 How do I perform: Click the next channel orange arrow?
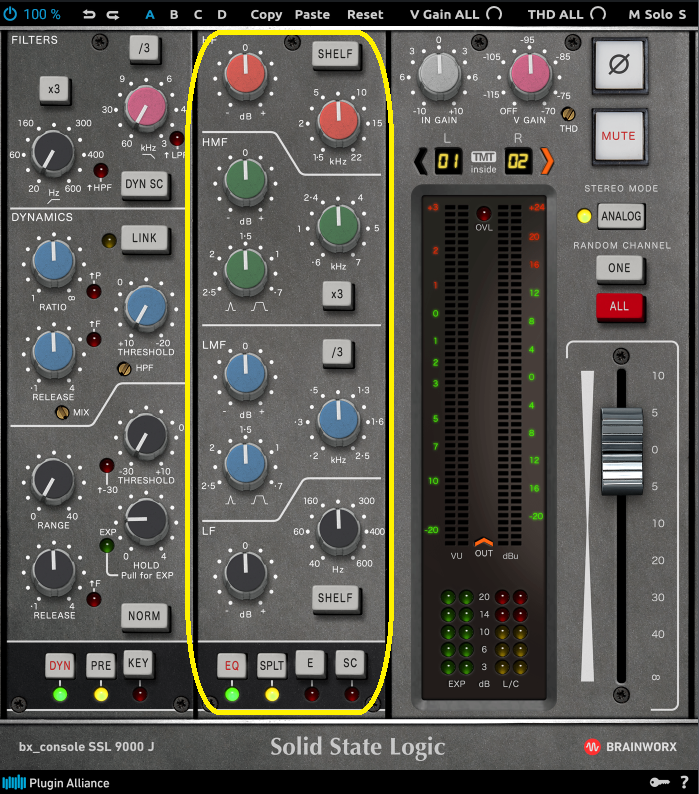pyautogui.click(x=547, y=162)
